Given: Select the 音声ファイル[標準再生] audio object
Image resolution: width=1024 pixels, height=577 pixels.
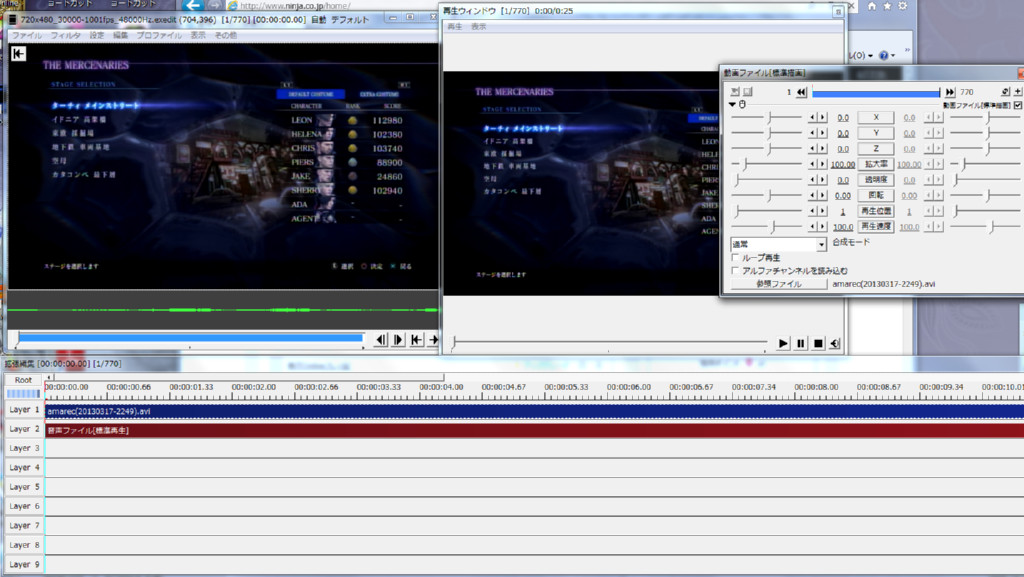Looking at the screenshot, I should tap(534, 430).
